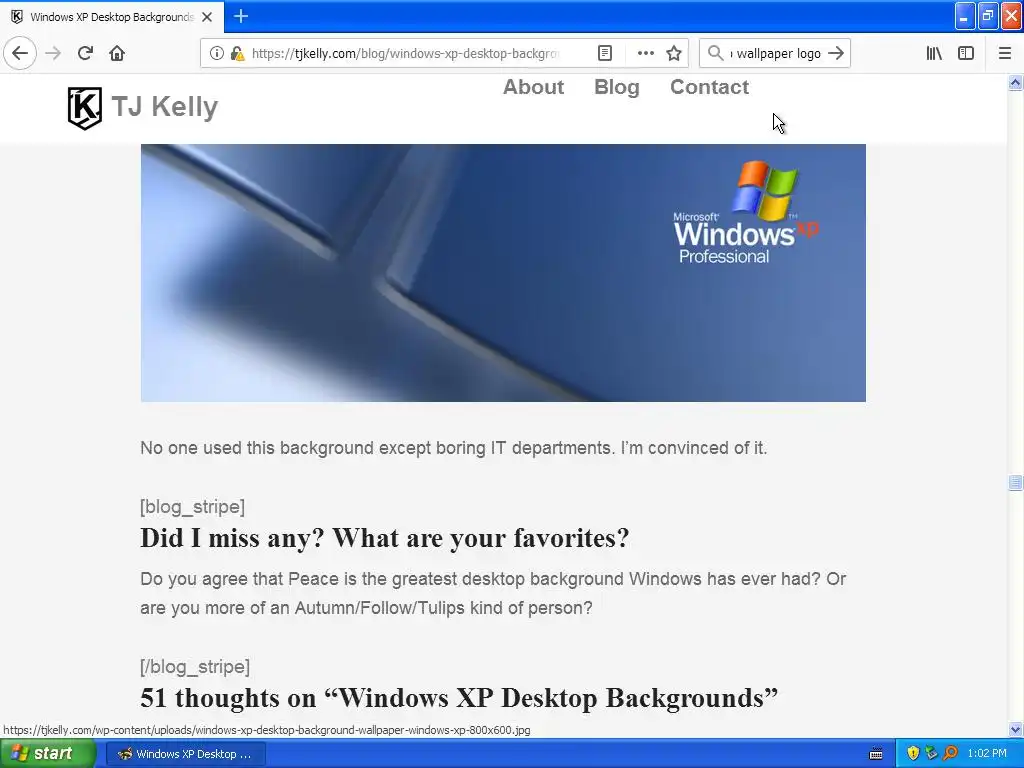Click the '[blog_stripe]' text

click(193, 507)
